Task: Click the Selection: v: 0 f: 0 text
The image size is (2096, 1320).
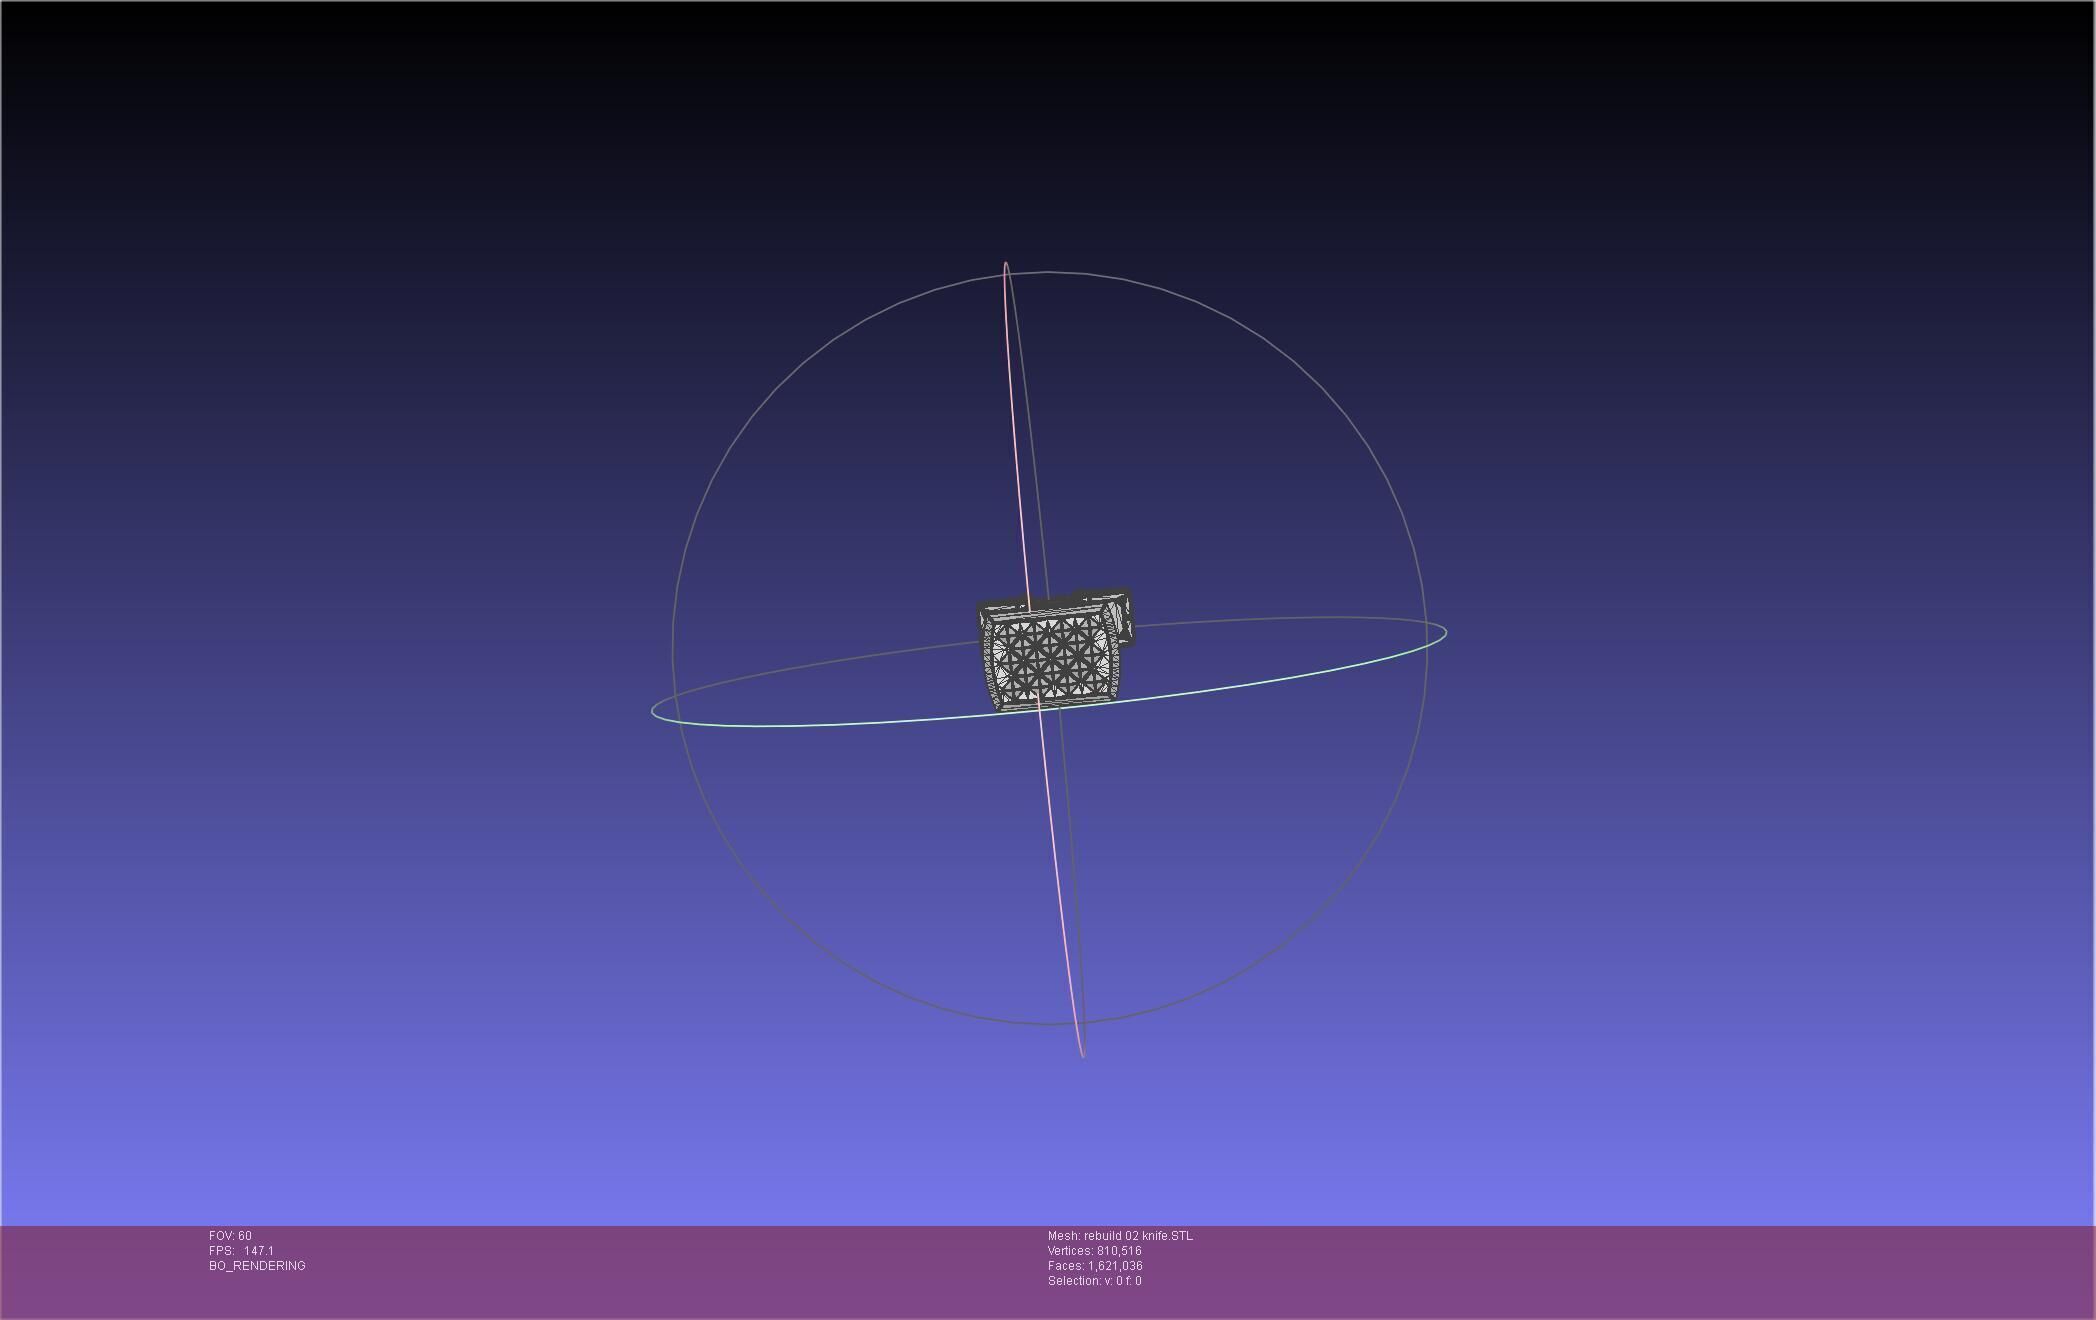Action: [1094, 1281]
